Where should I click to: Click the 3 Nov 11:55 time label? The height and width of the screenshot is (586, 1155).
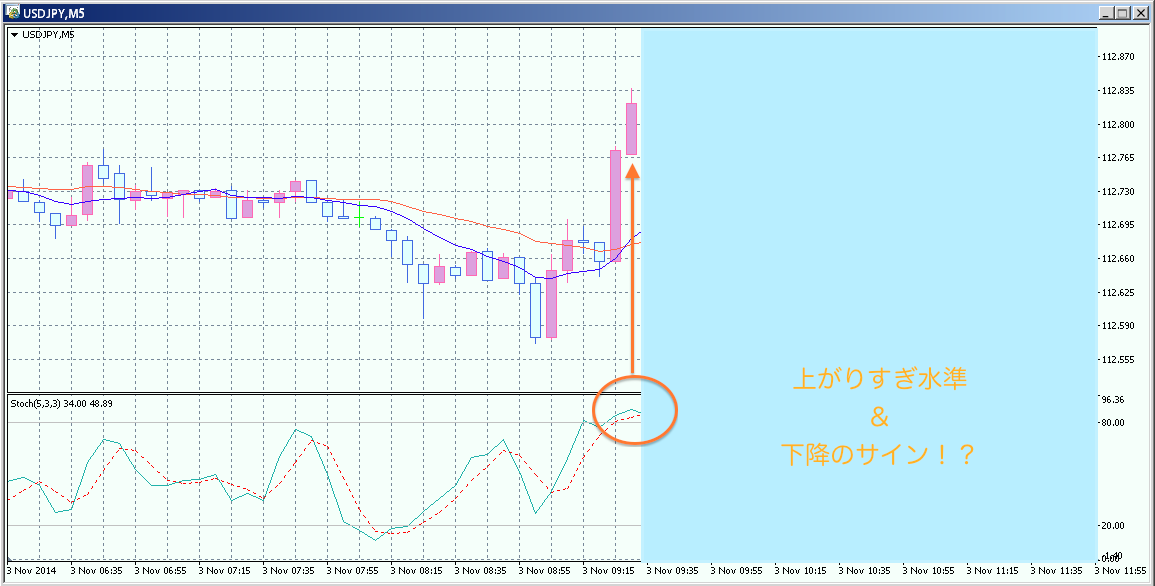point(1123,571)
